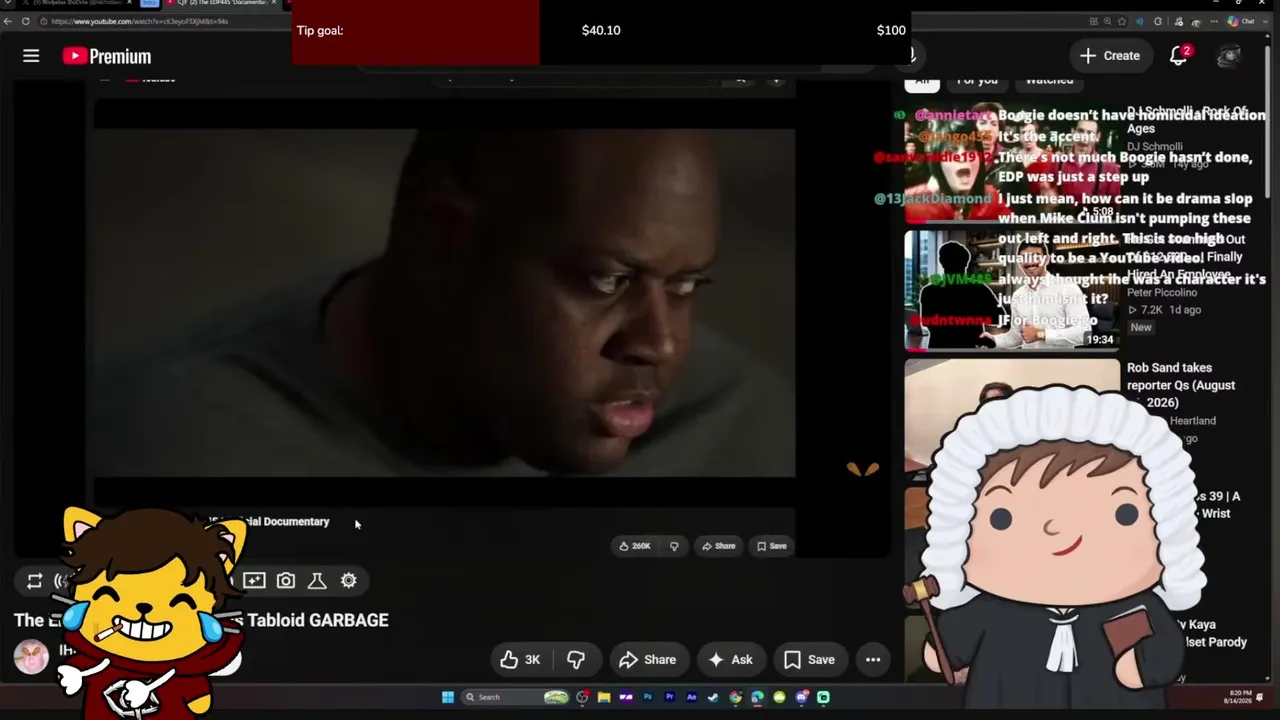The image size is (1280, 720).
Task: Click Share under the embedded video
Action: 719,546
